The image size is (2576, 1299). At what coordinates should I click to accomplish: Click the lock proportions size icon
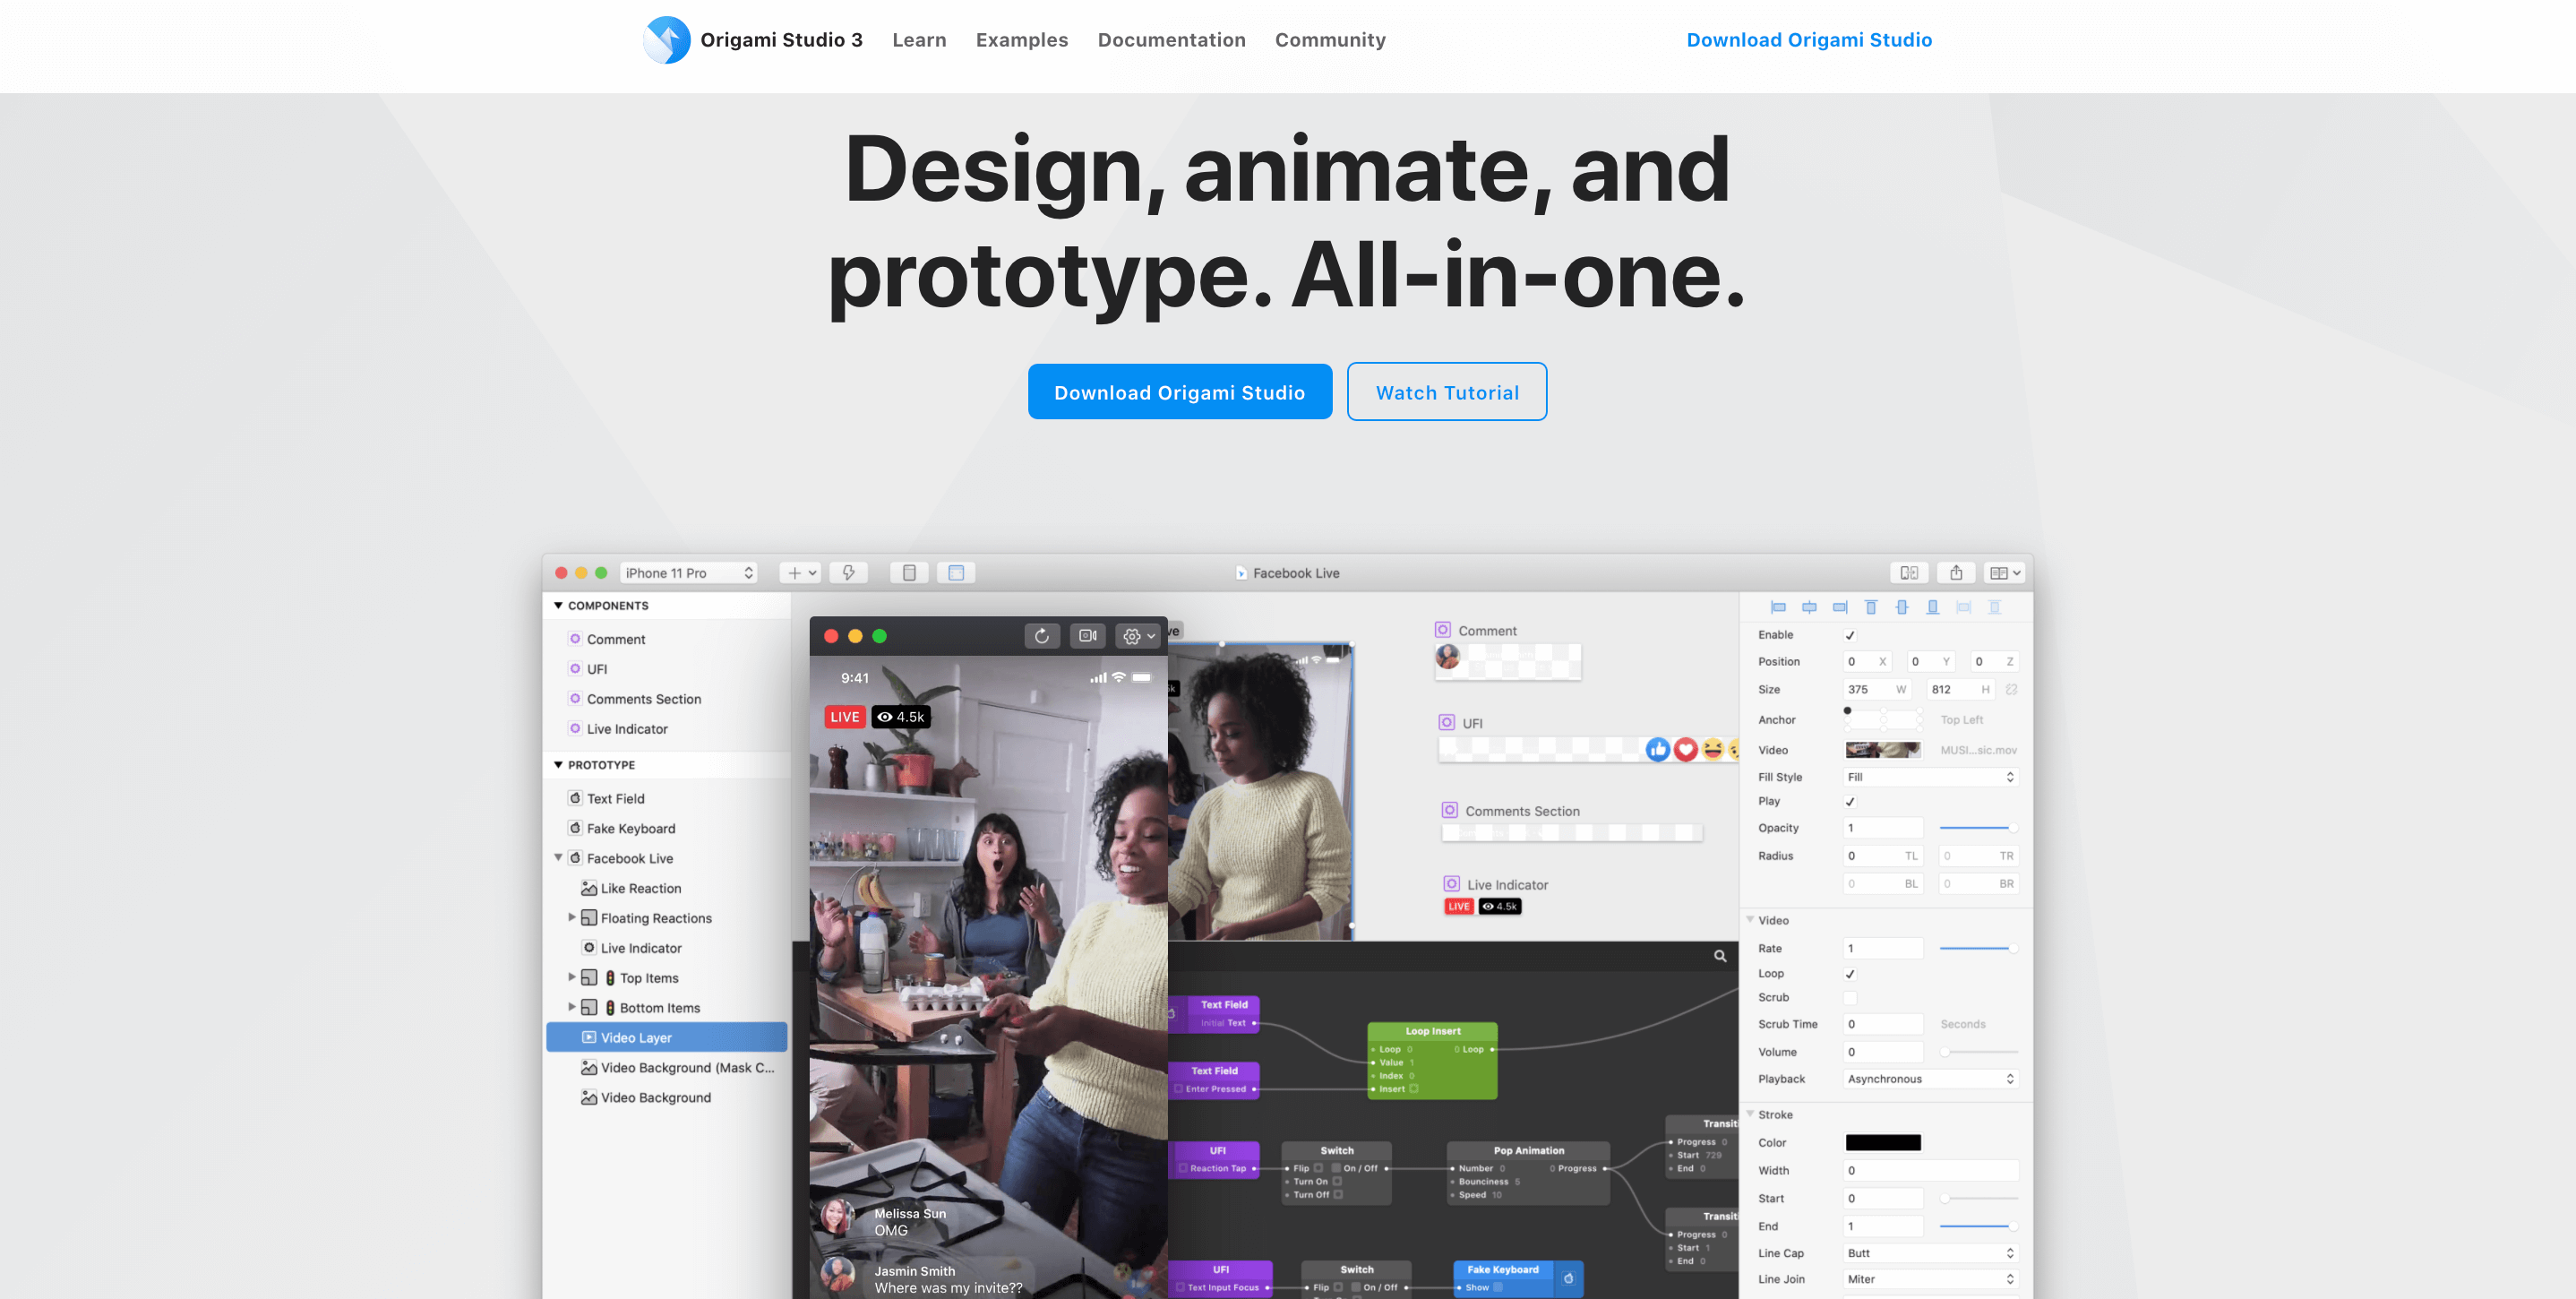pos(2011,689)
